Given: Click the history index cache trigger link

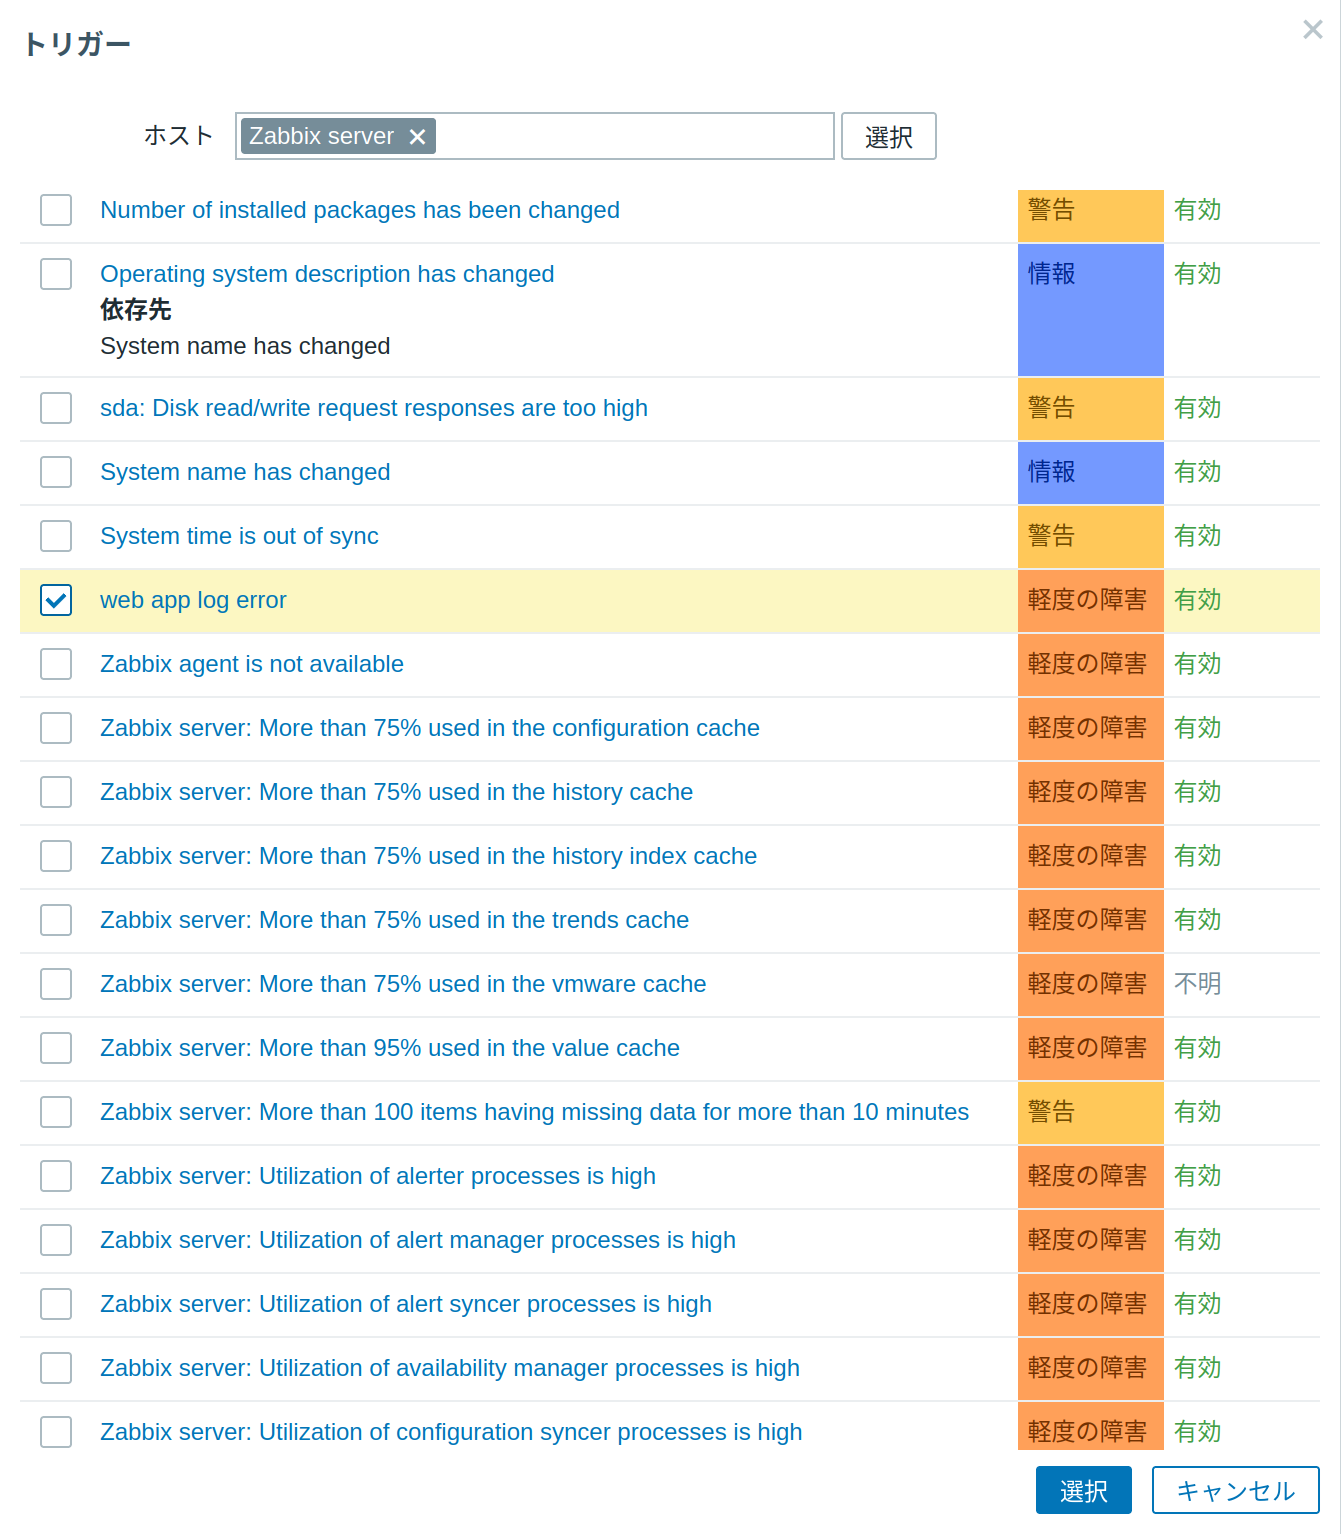Looking at the screenshot, I should coord(428,856).
